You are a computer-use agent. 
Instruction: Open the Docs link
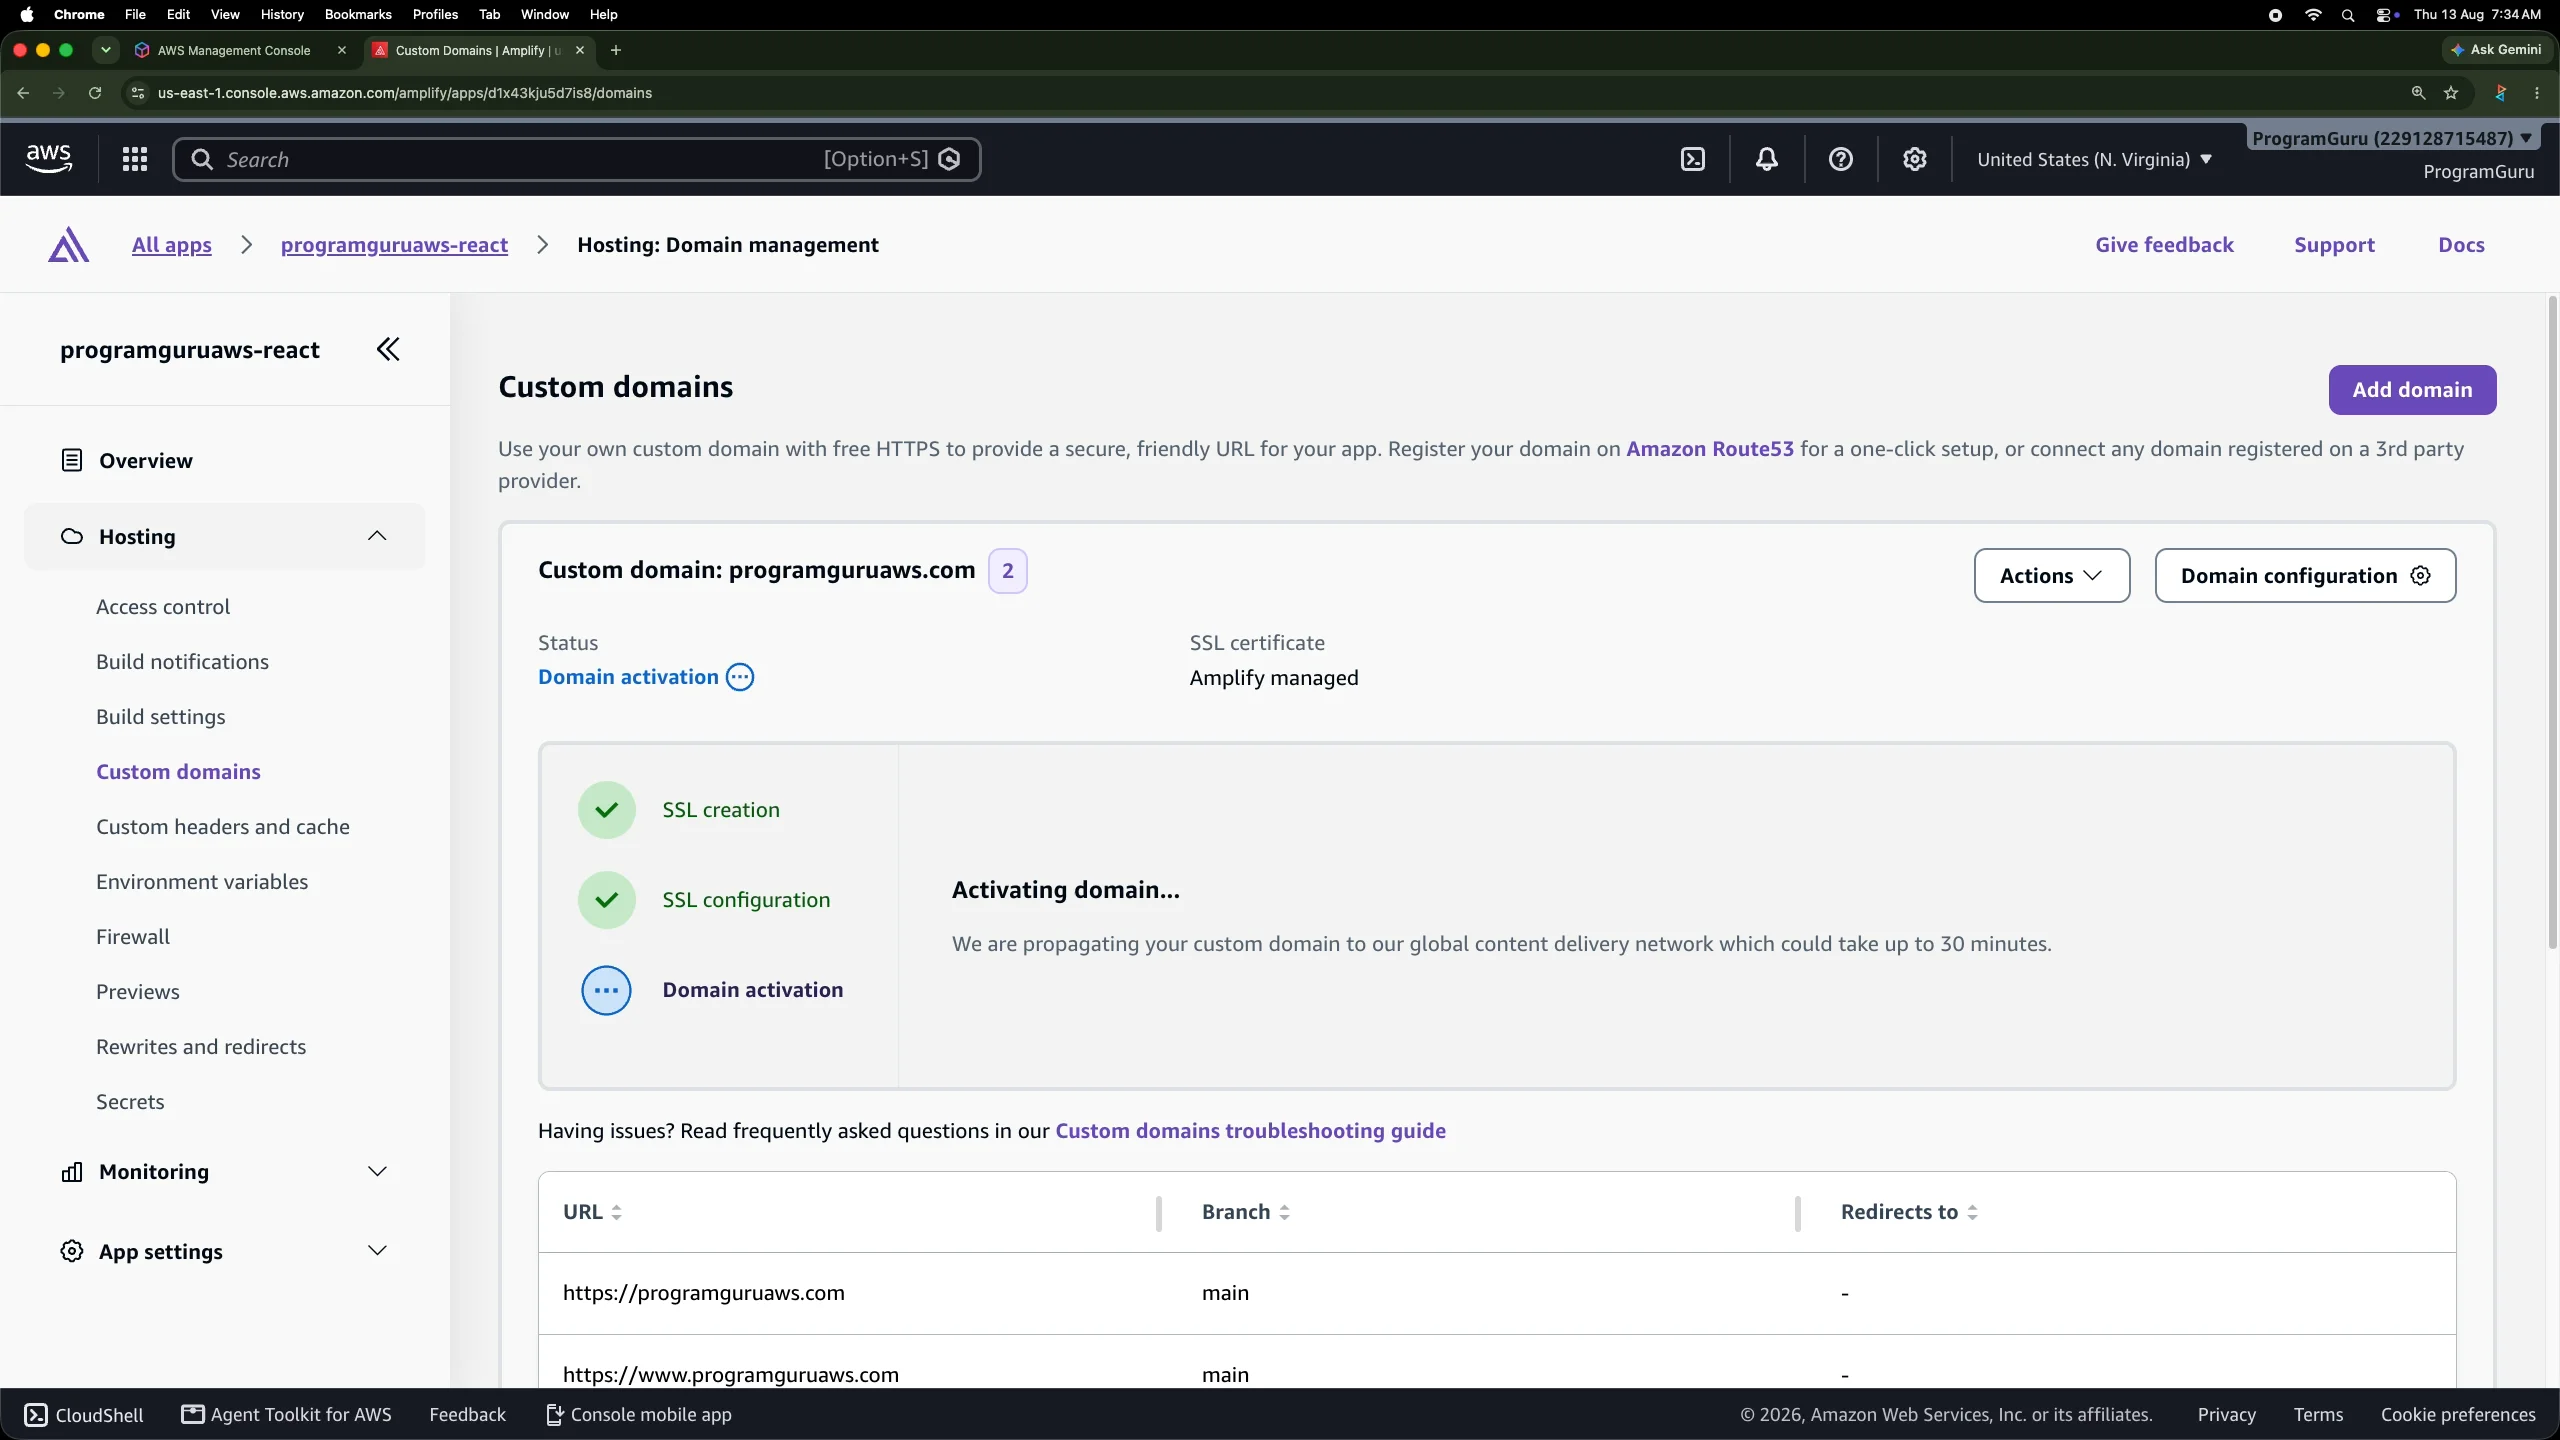tap(2461, 245)
